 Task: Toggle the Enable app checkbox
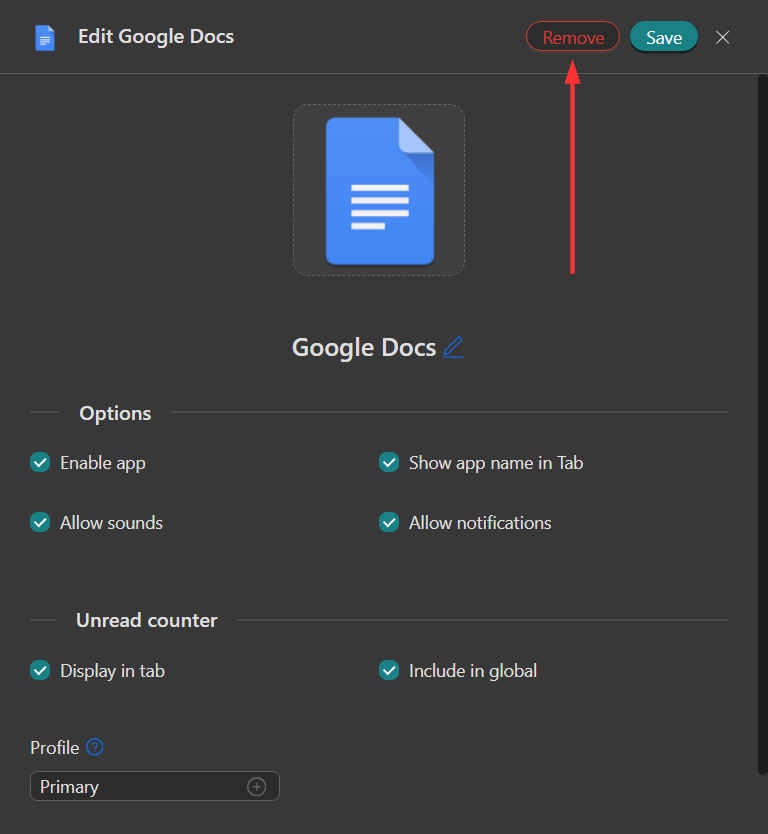click(x=40, y=463)
